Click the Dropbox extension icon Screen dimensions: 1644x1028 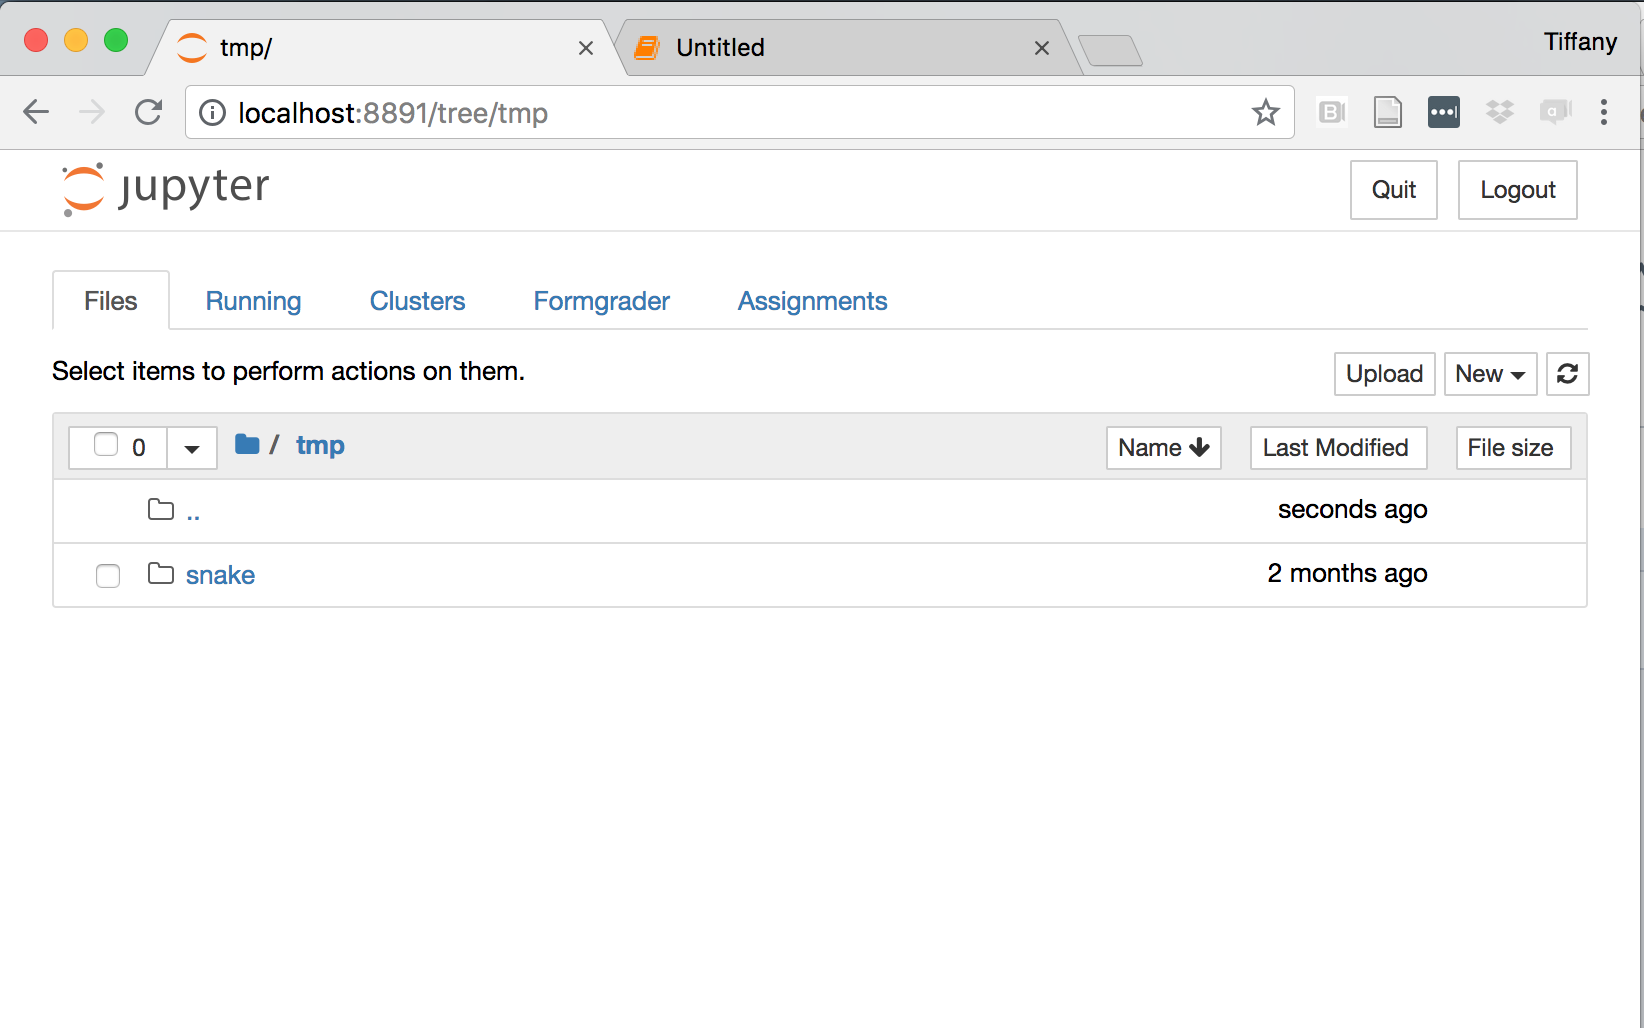(x=1499, y=112)
